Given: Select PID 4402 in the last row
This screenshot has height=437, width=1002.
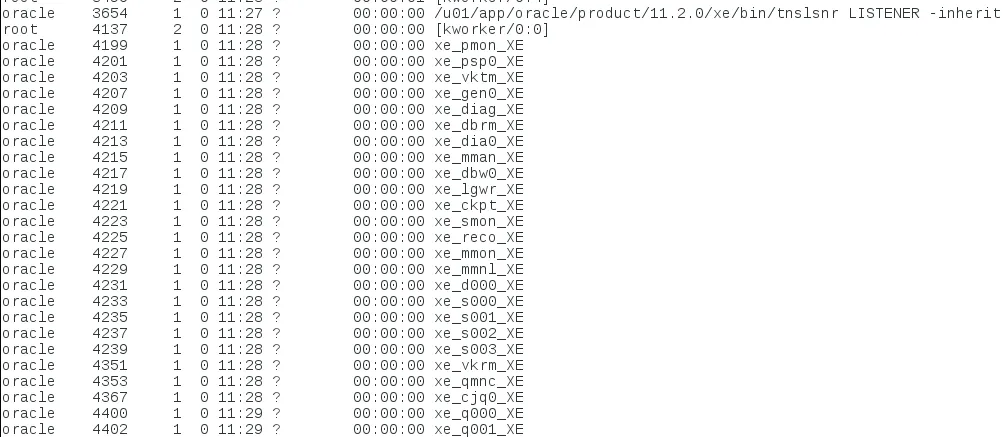Looking at the screenshot, I should [109, 429].
